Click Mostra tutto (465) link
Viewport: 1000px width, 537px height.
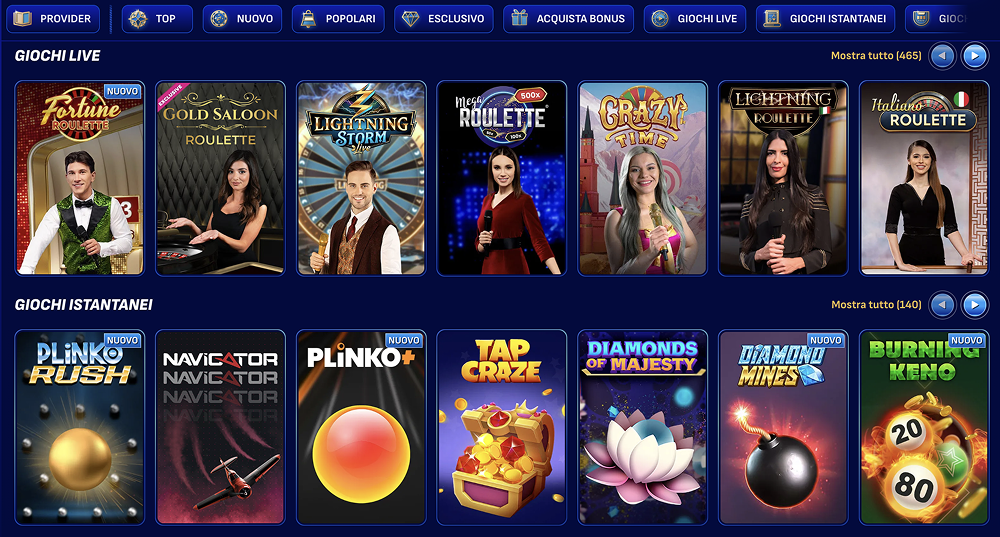click(x=876, y=56)
